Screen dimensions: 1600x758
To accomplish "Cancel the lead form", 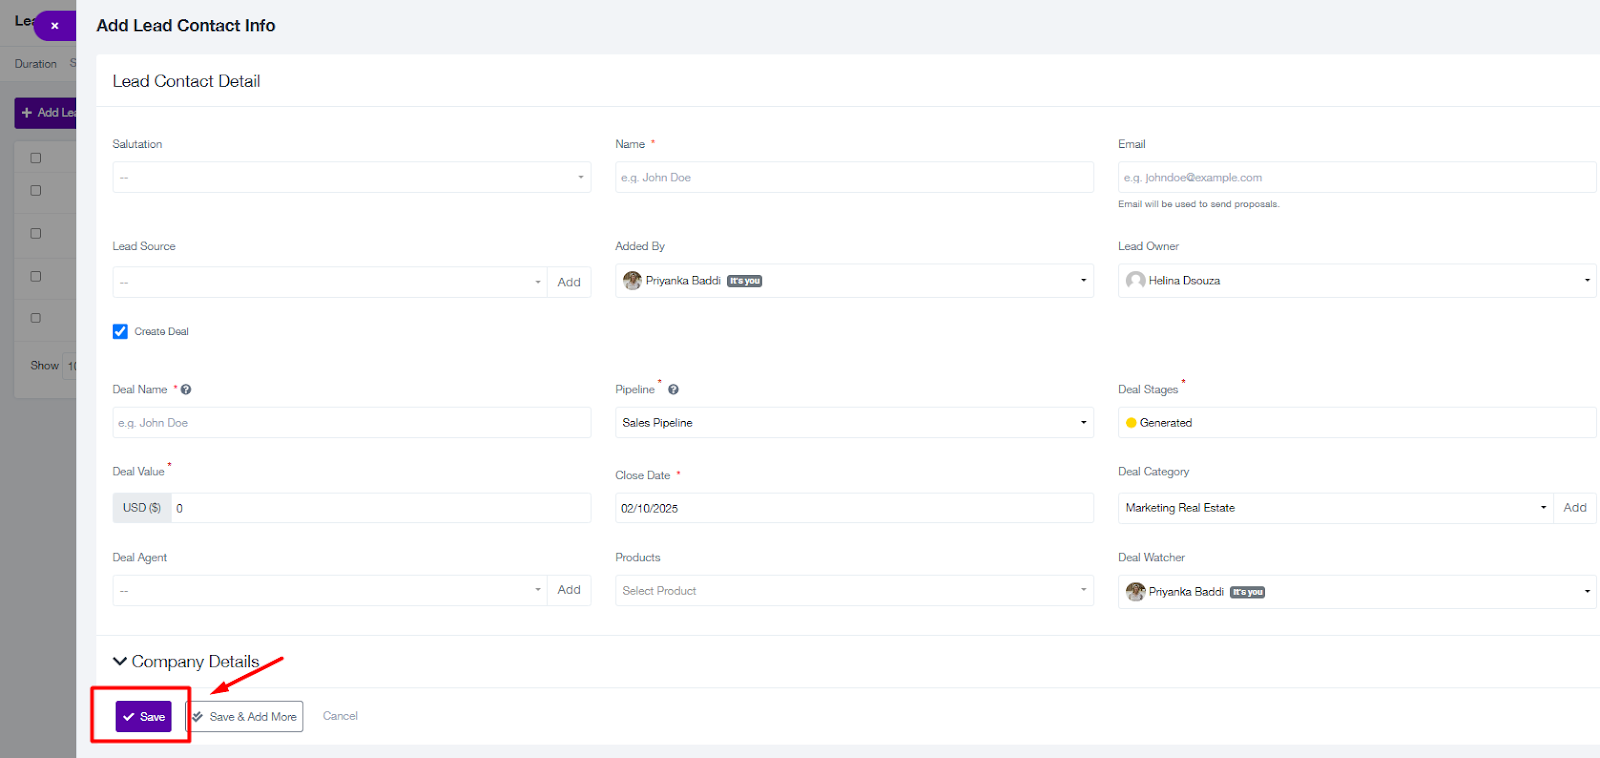I will tap(340, 716).
